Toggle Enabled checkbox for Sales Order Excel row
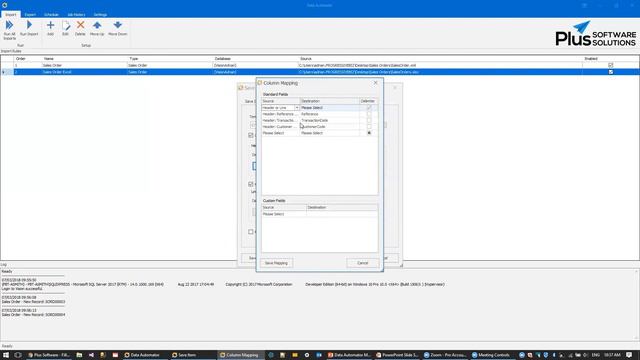Screen dimensions: 640x360 point(611,72)
